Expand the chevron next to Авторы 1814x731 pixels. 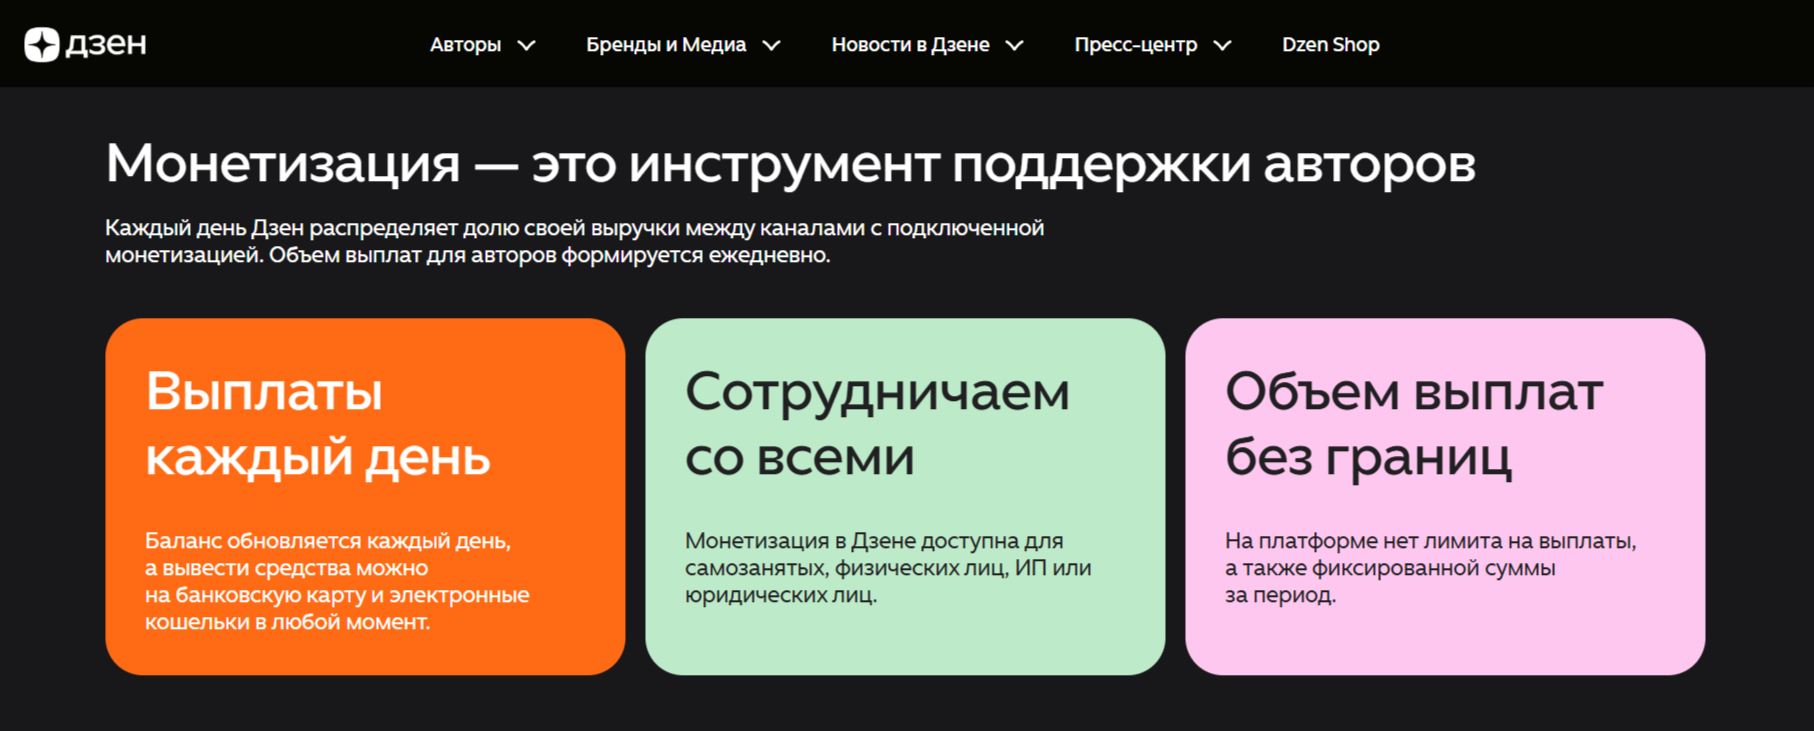tap(527, 46)
